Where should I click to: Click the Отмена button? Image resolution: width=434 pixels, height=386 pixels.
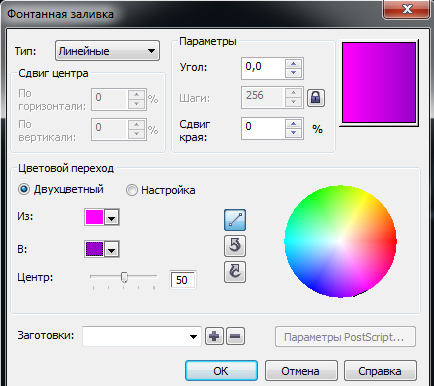click(301, 371)
